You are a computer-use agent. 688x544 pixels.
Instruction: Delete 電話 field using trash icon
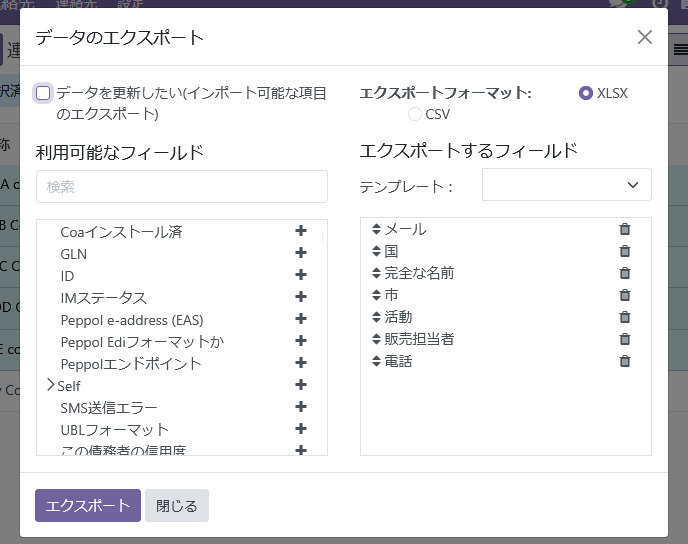tap(625, 361)
